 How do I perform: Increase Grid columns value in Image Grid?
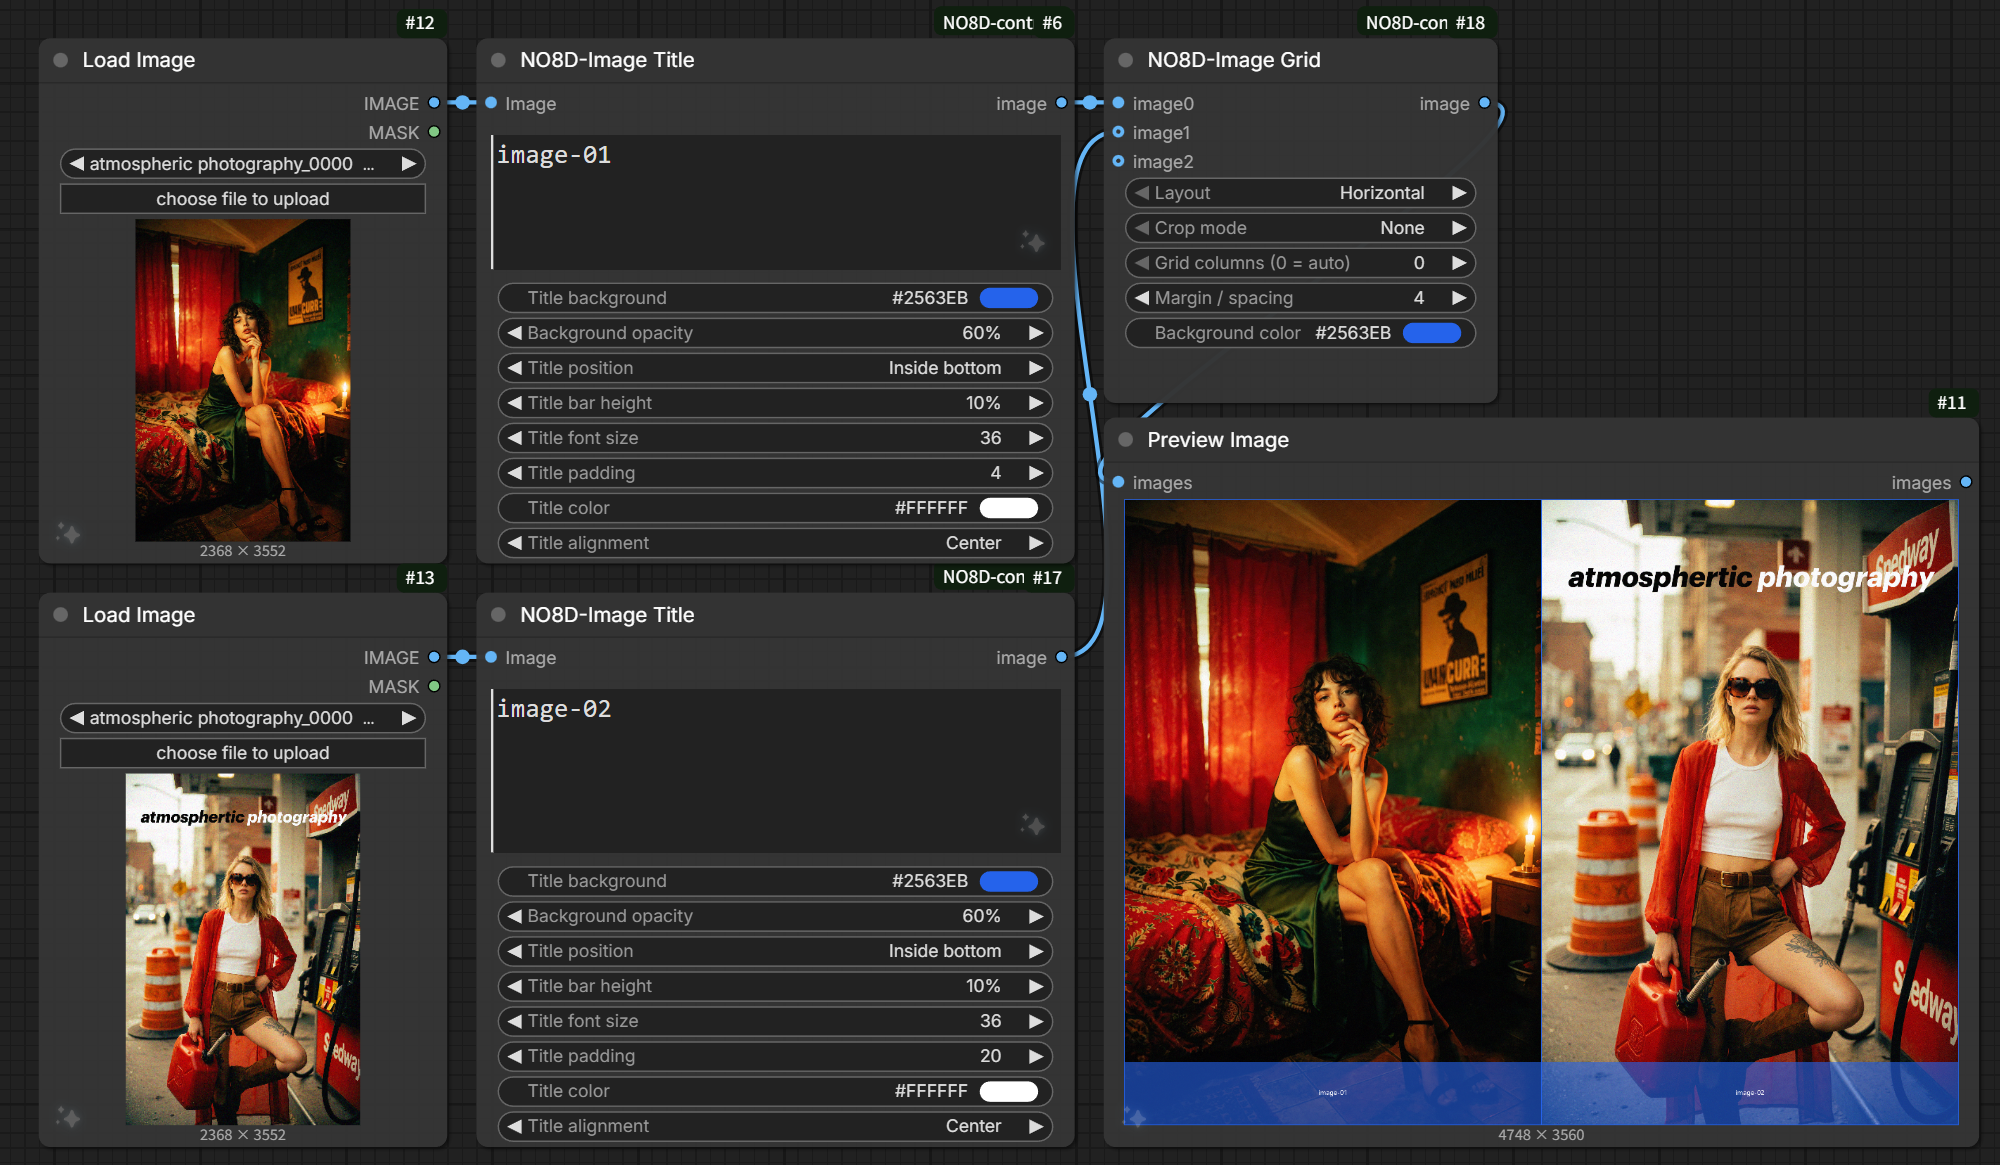coord(1459,263)
